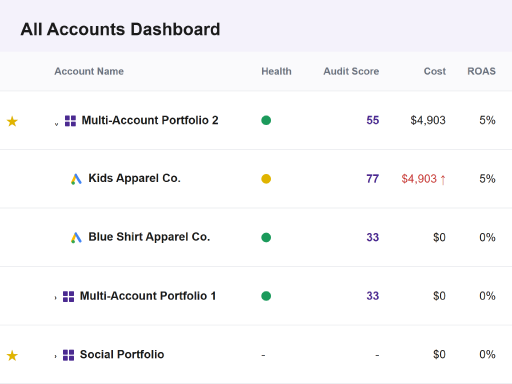Open the Blue Shirt Apparel Co. account
512x384 pixels.
[149, 237]
